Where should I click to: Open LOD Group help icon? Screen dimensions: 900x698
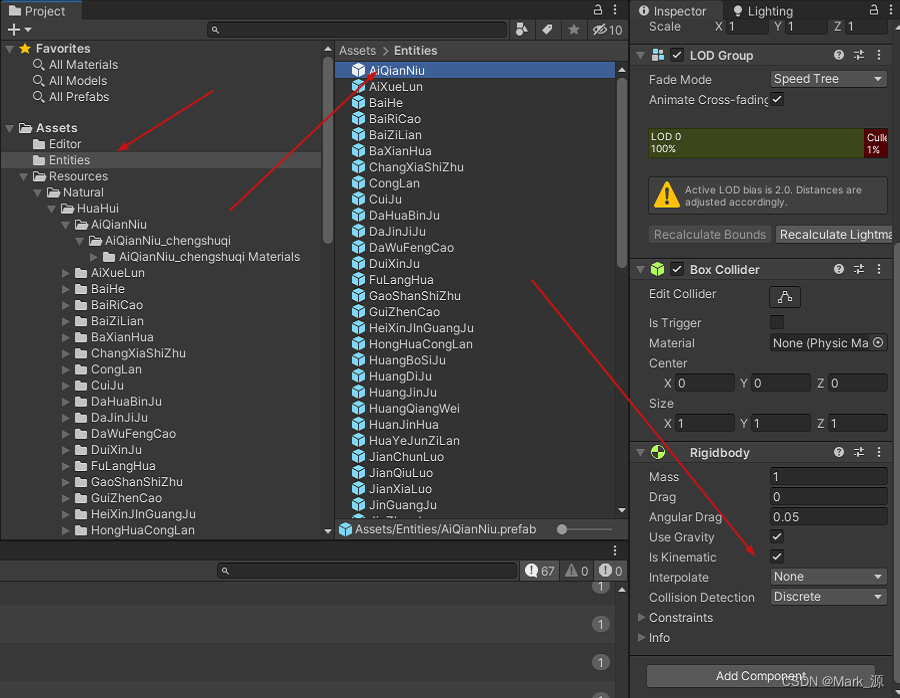coord(839,55)
